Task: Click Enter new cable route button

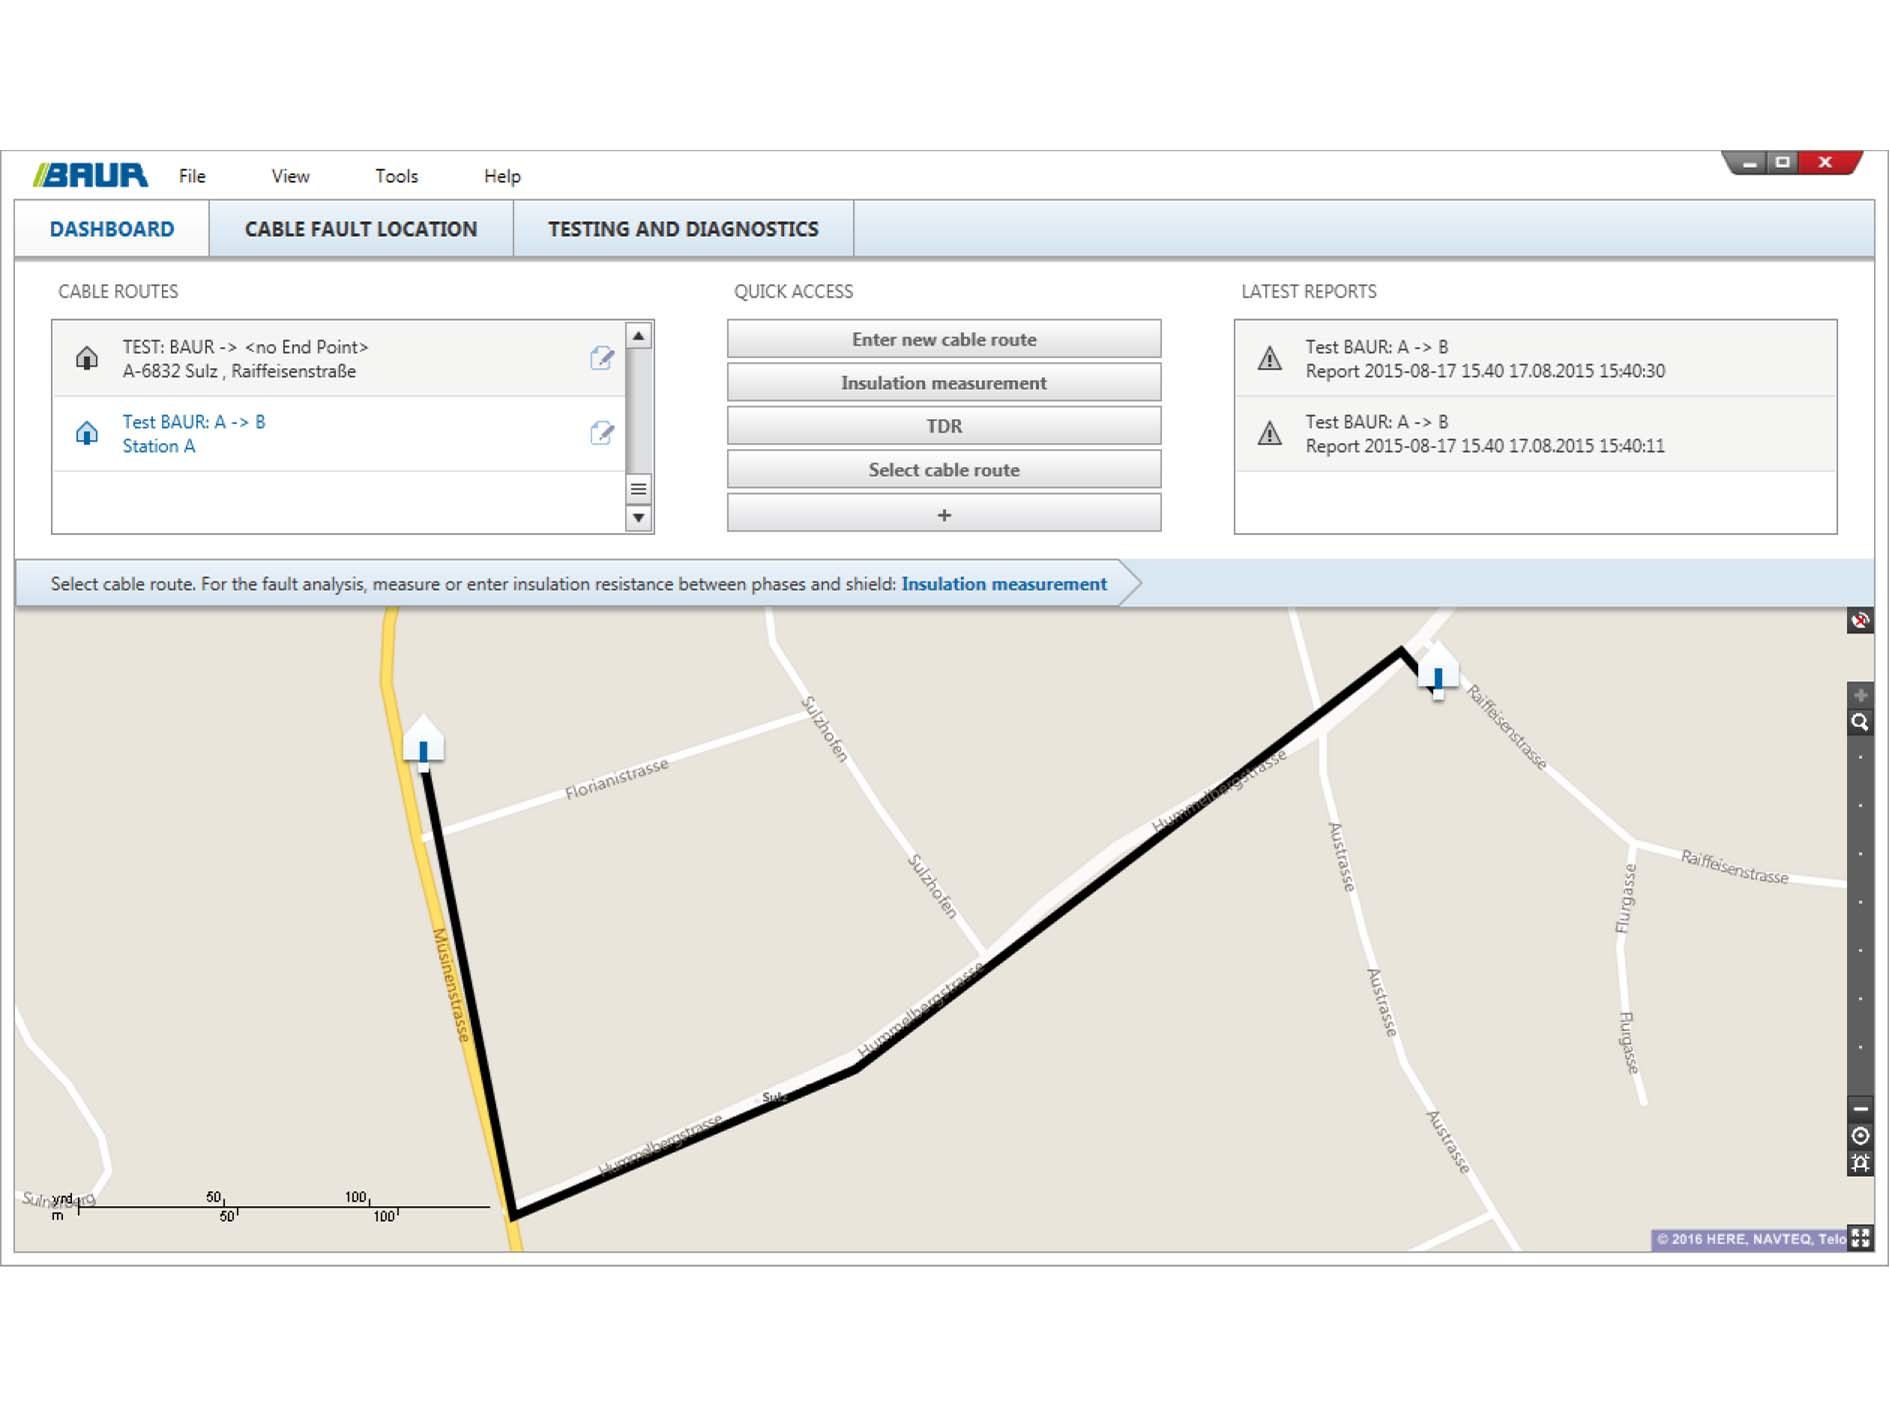Action: coord(943,339)
